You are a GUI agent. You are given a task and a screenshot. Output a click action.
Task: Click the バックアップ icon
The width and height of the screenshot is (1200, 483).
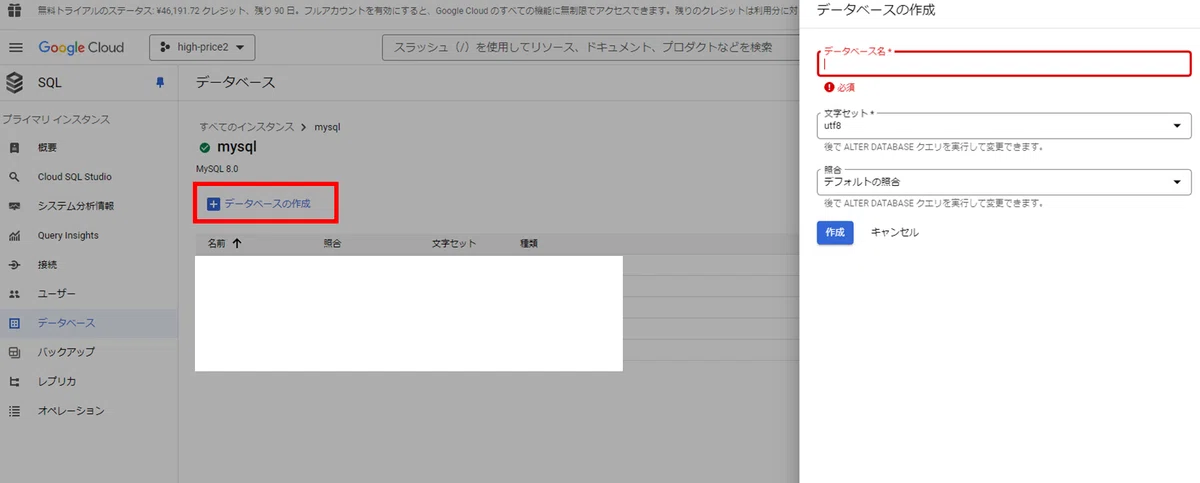[14, 352]
